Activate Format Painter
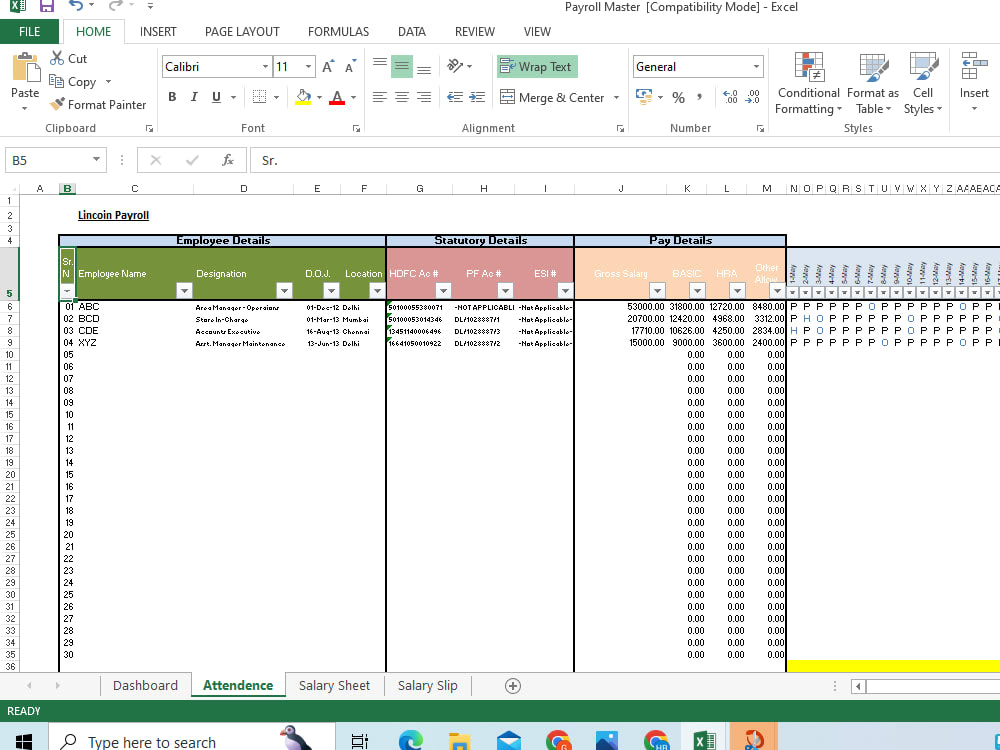This screenshot has height=750, width=1000. point(98,105)
